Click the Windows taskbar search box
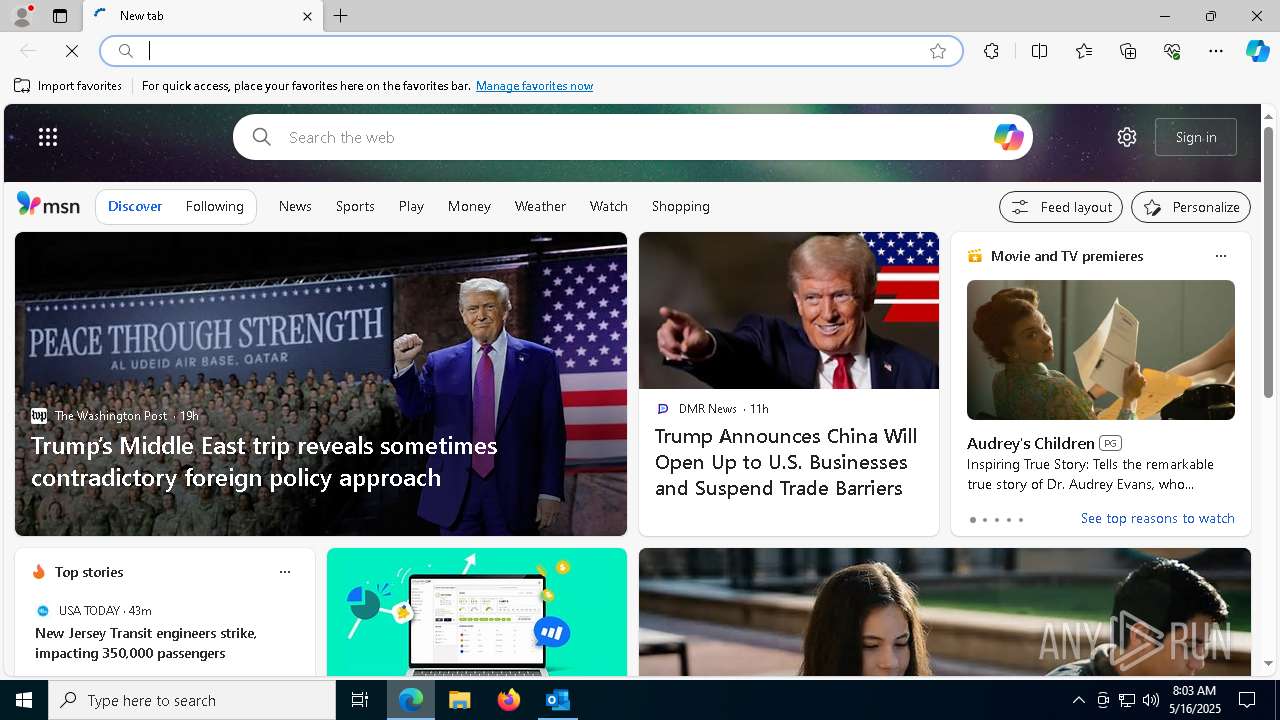1280x720 pixels. tap(192, 700)
